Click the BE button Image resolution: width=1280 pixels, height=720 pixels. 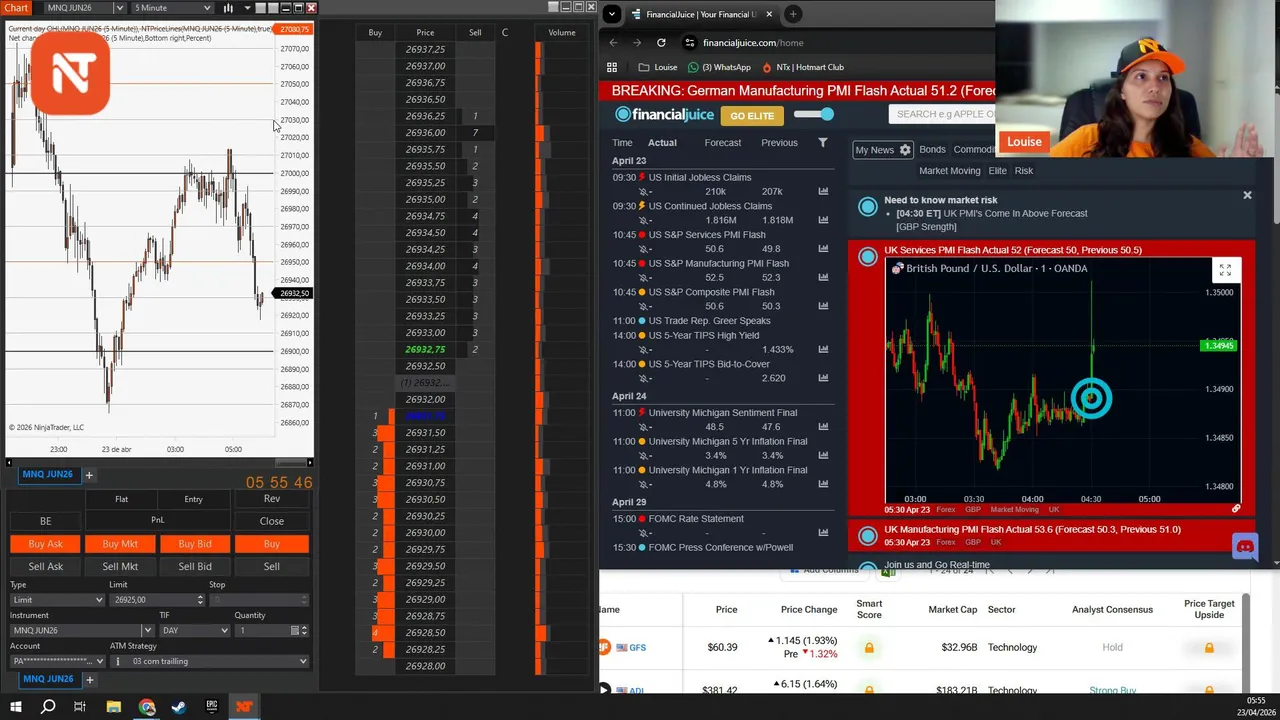45,521
